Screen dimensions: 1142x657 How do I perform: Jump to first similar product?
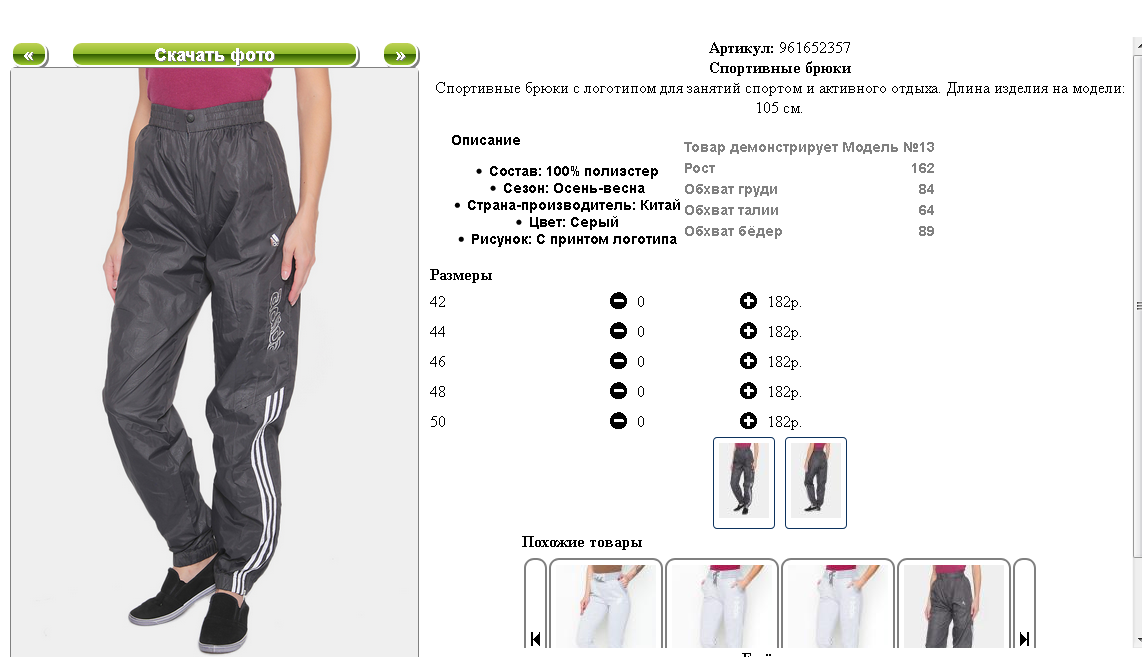[535, 604]
